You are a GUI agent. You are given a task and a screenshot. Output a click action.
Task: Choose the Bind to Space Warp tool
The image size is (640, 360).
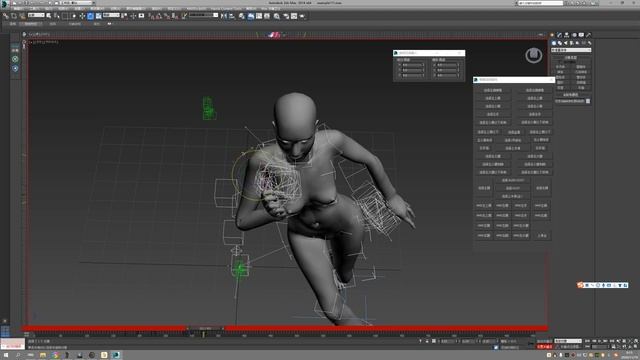tap(22, 16)
